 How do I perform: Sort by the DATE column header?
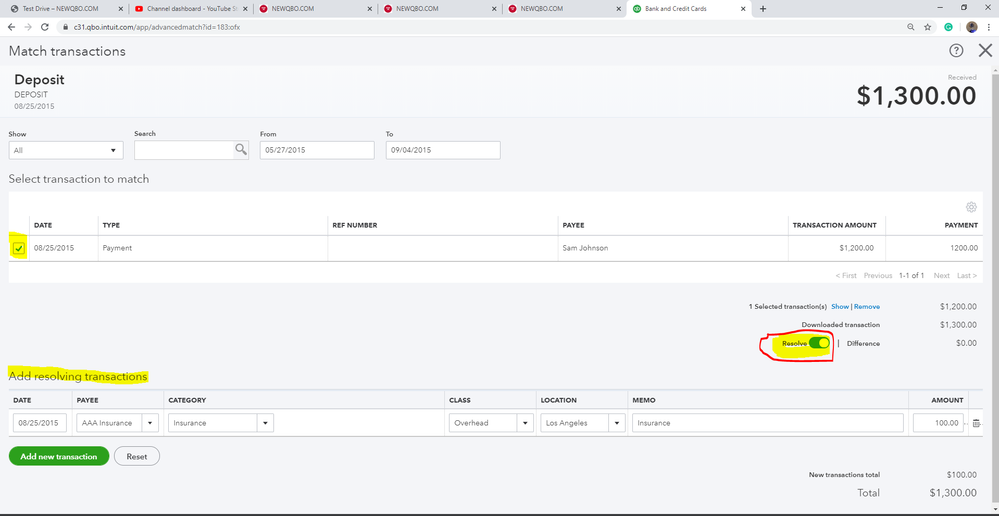coord(43,226)
